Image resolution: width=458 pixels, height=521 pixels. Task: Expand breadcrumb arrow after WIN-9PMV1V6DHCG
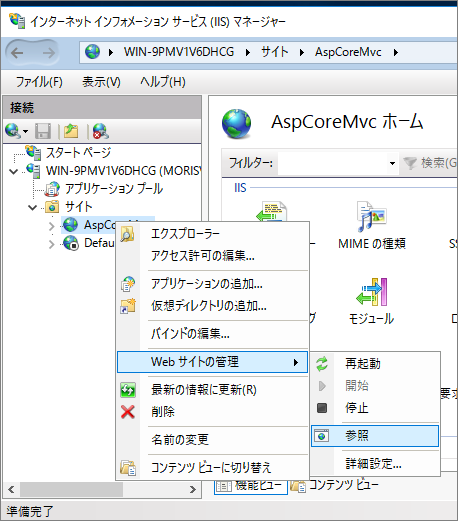(x=248, y=52)
